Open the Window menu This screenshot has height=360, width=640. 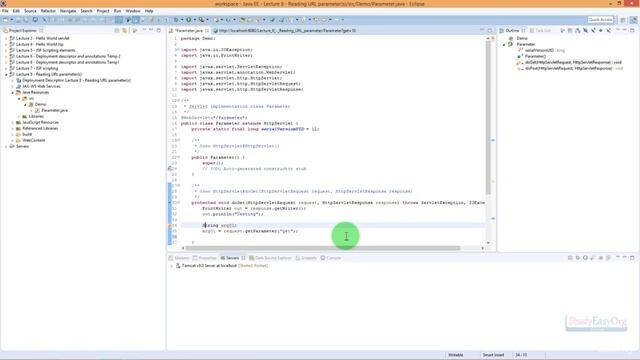pyautogui.click(x=133, y=11)
